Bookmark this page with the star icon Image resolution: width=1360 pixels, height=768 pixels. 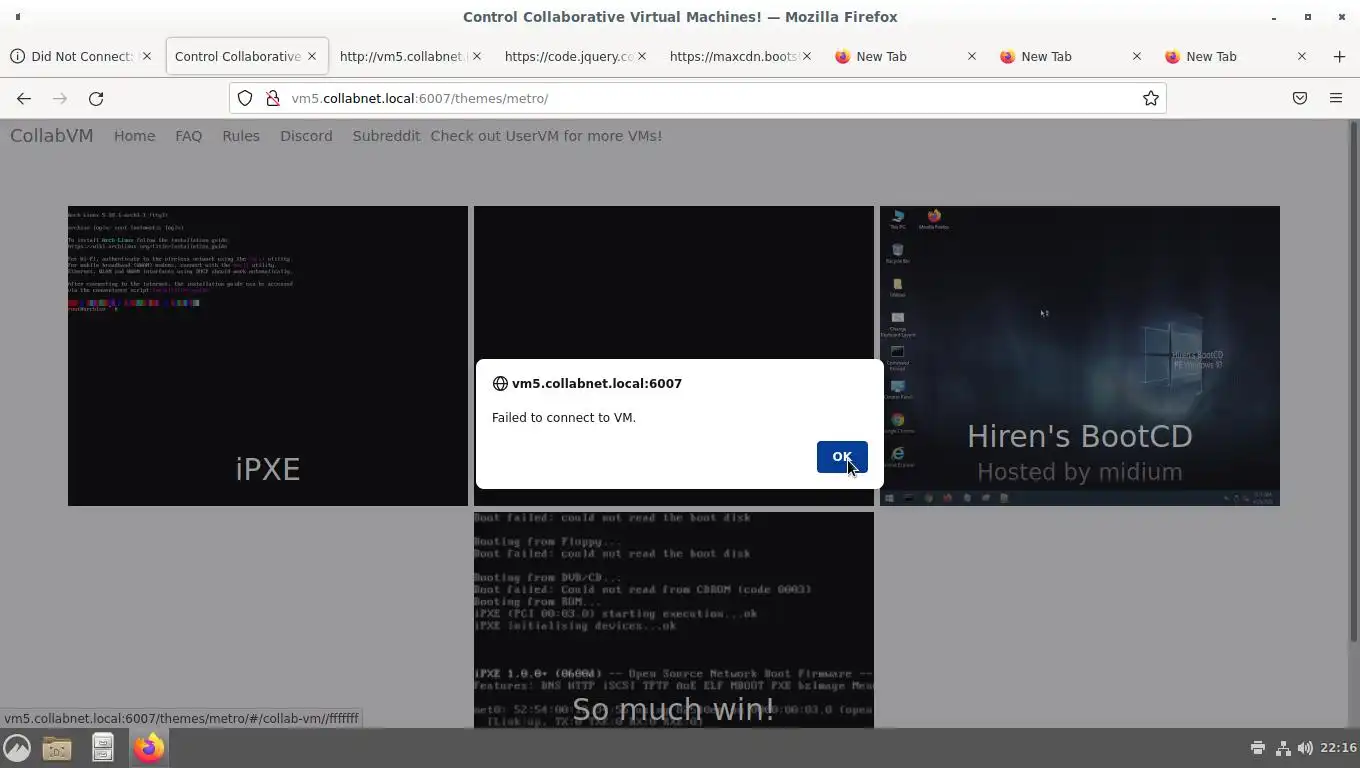(x=1151, y=98)
